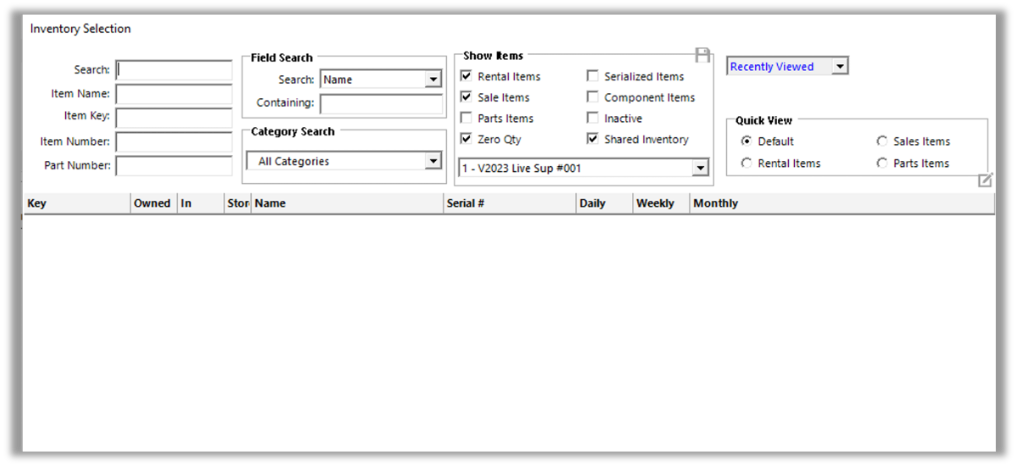
Task: Select the Sales Items quick view radio
Action: 882,142
